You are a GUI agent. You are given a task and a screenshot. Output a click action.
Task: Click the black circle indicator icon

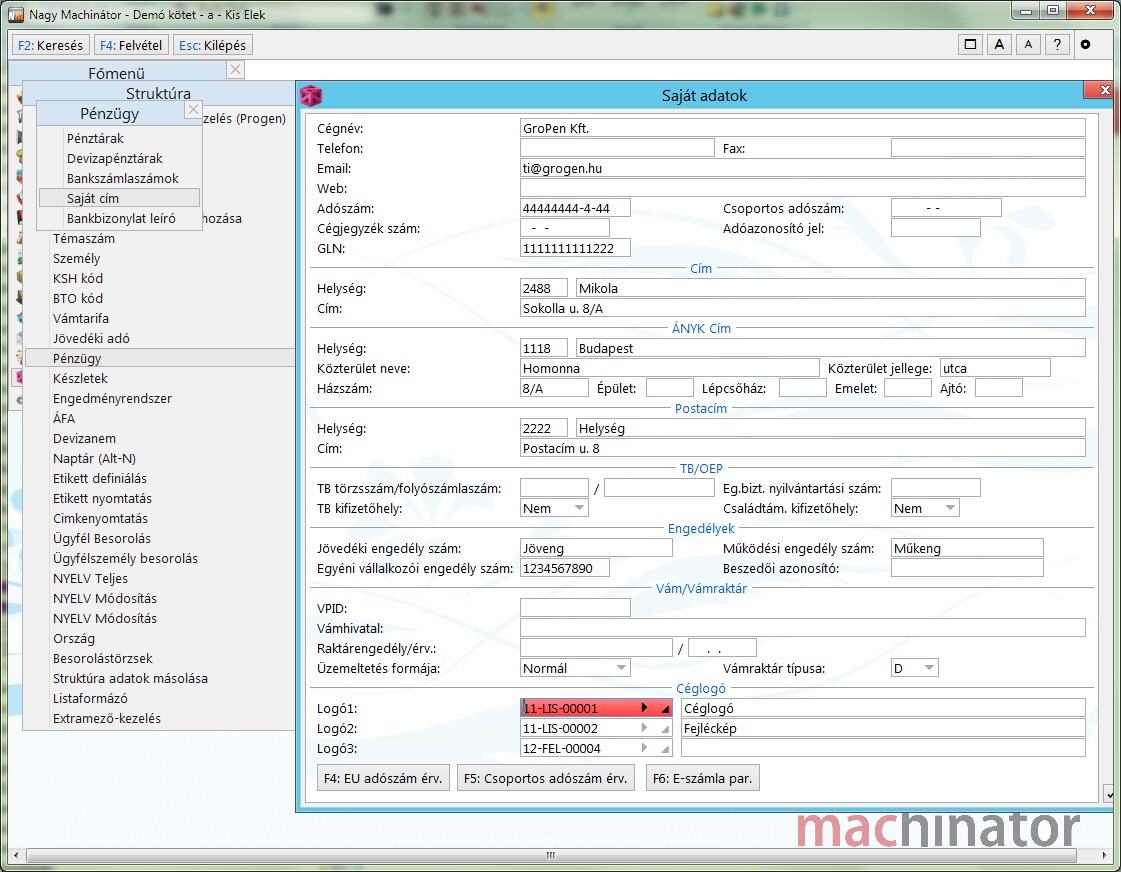(x=1086, y=45)
